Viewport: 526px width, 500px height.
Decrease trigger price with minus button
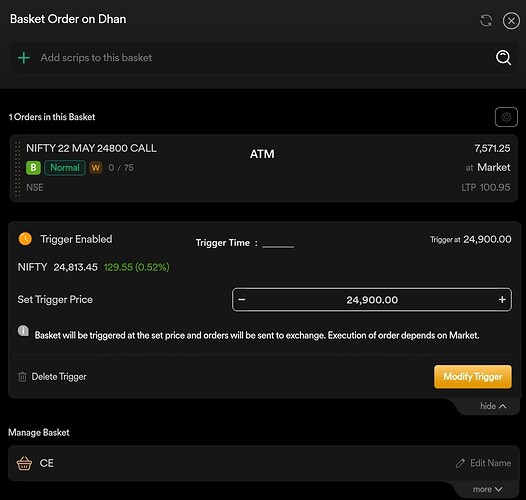[x=242, y=299]
